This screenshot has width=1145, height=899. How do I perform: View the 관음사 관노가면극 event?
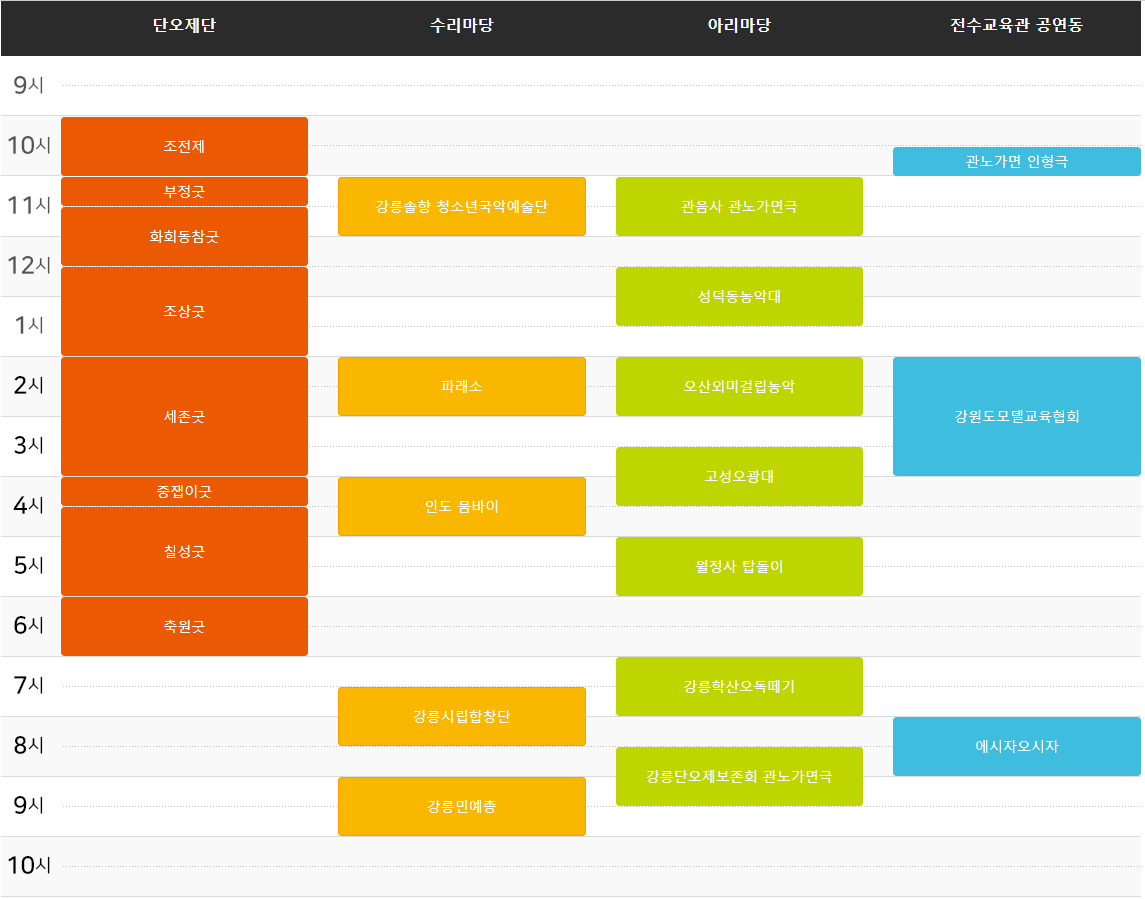(x=739, y=207)
